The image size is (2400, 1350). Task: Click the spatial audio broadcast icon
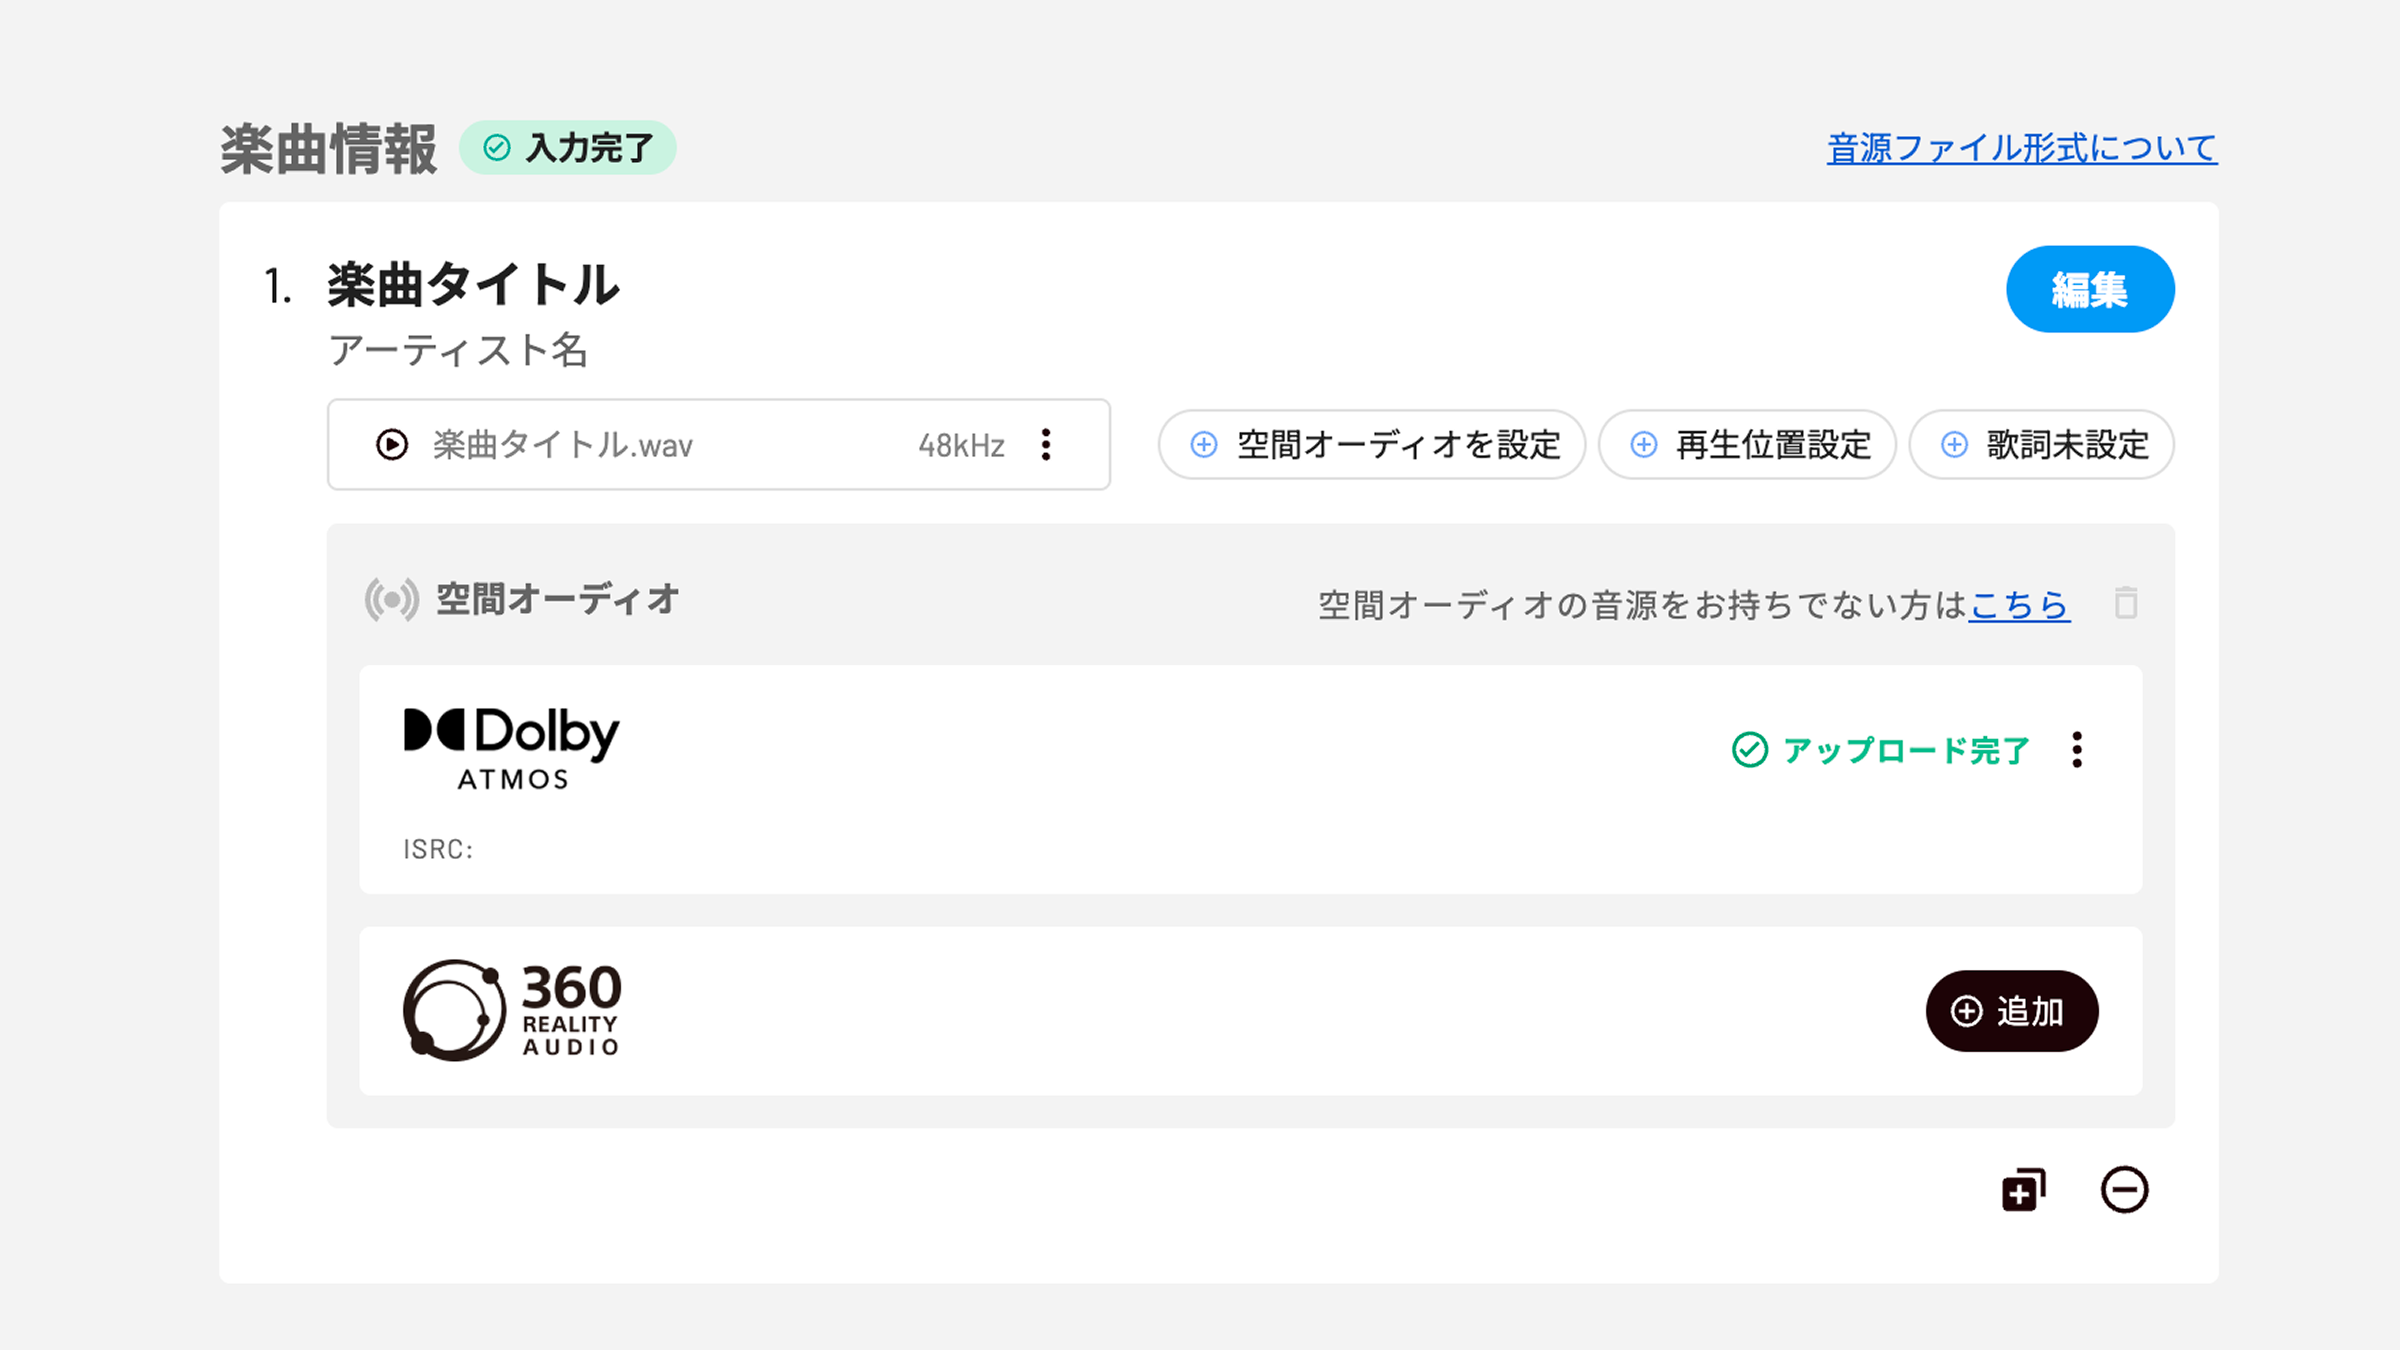pyautogui.click(x=391, y=600)
